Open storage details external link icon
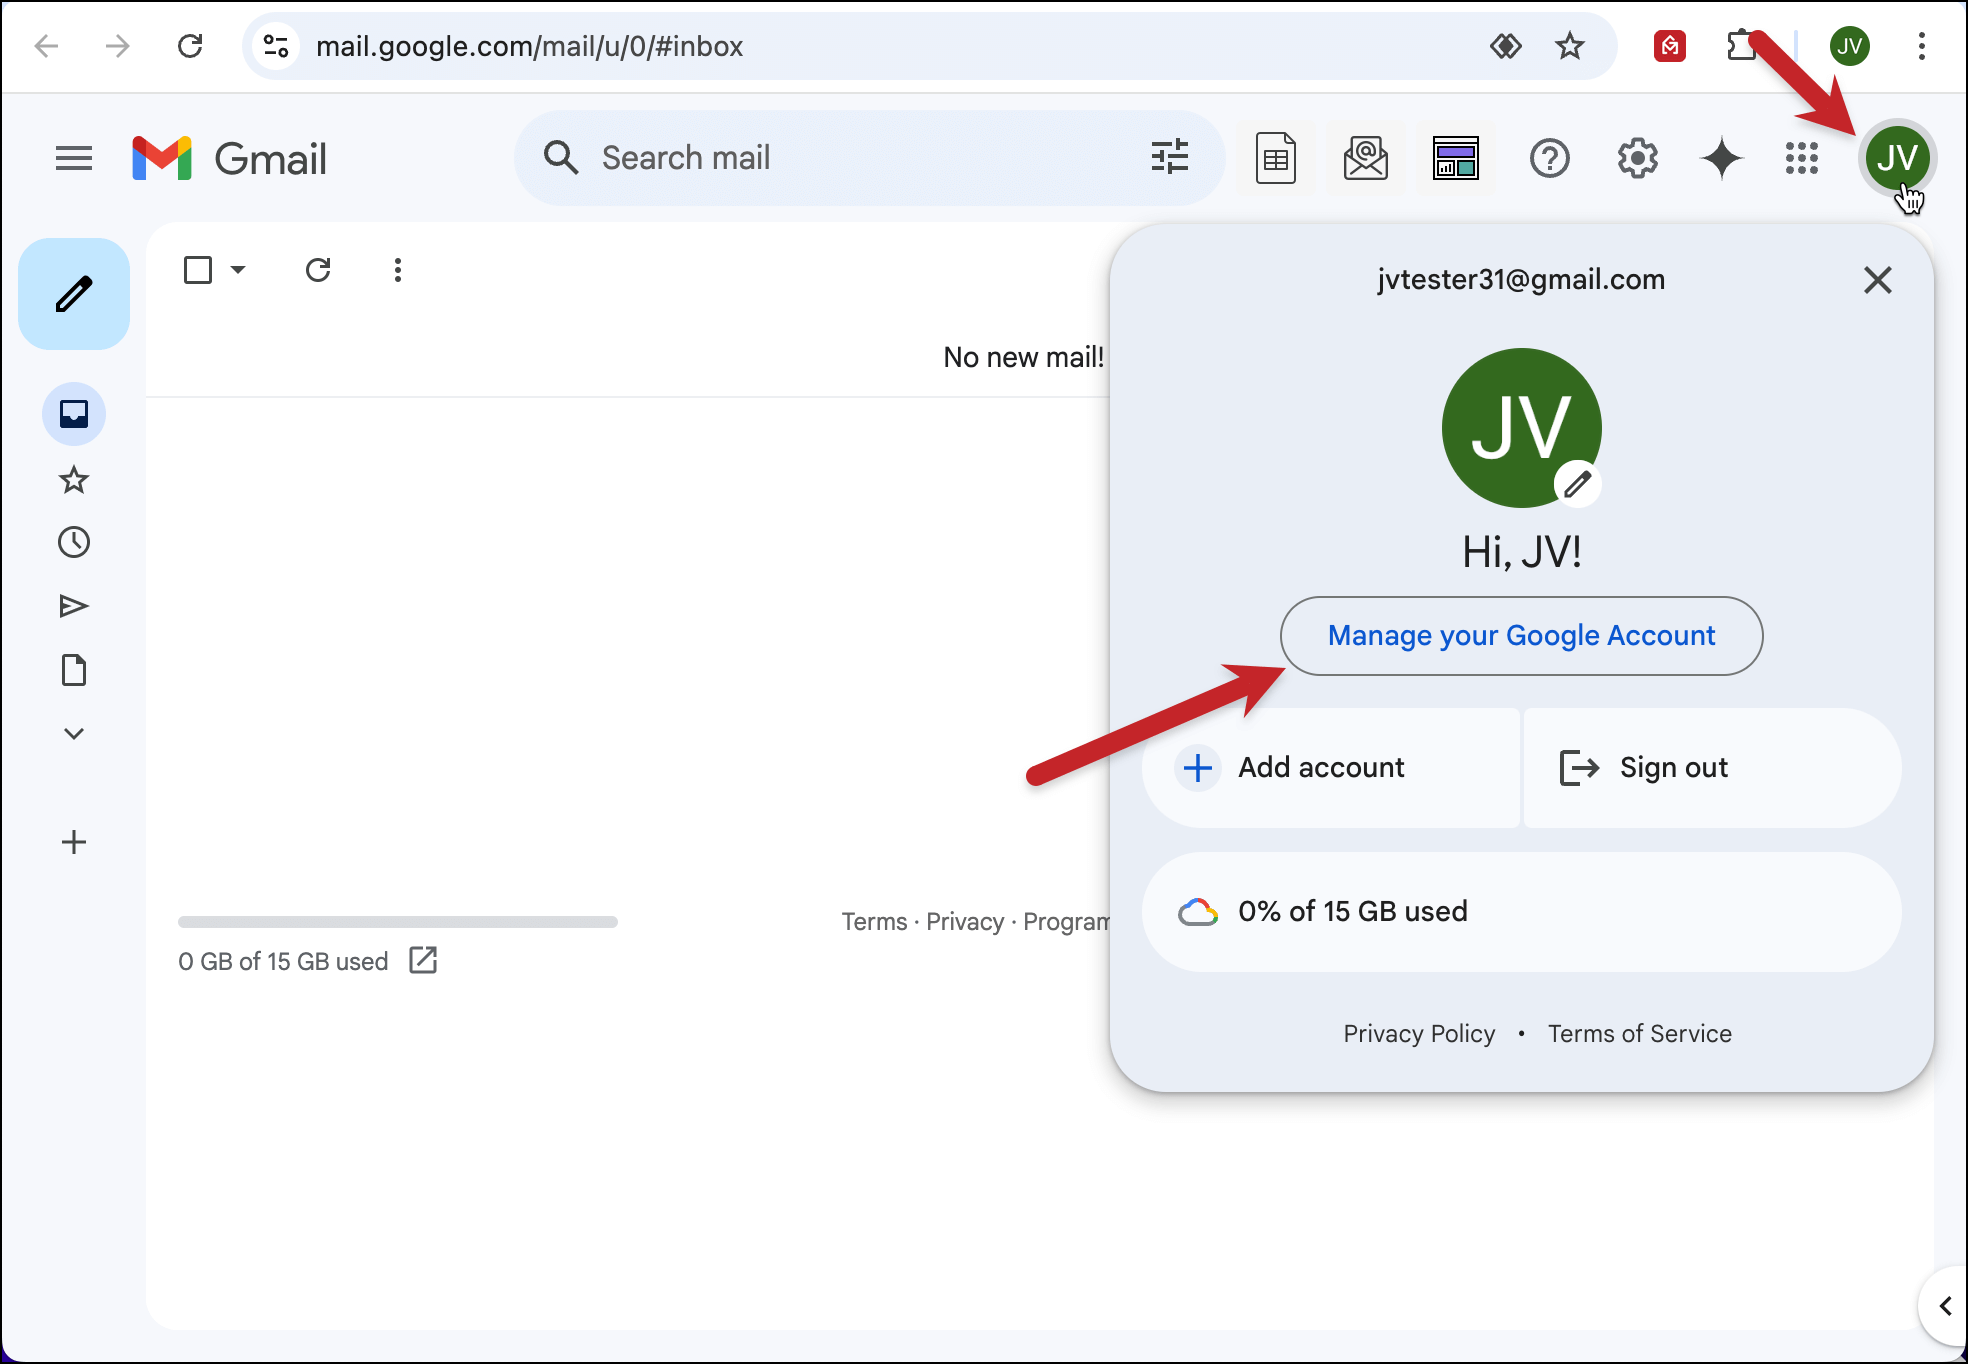Screen dimensions: 1968x1364 pyautogui.click(x=423, y=960)
